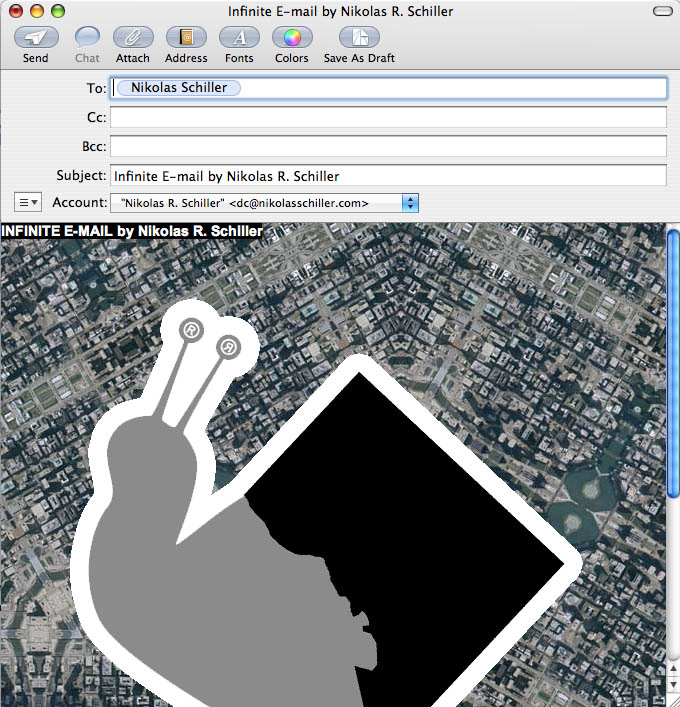Image resolution: width=680 pixels, height=707 pixels.
Task: Open the Account sender dropdown
Action: tap(265, 203)
